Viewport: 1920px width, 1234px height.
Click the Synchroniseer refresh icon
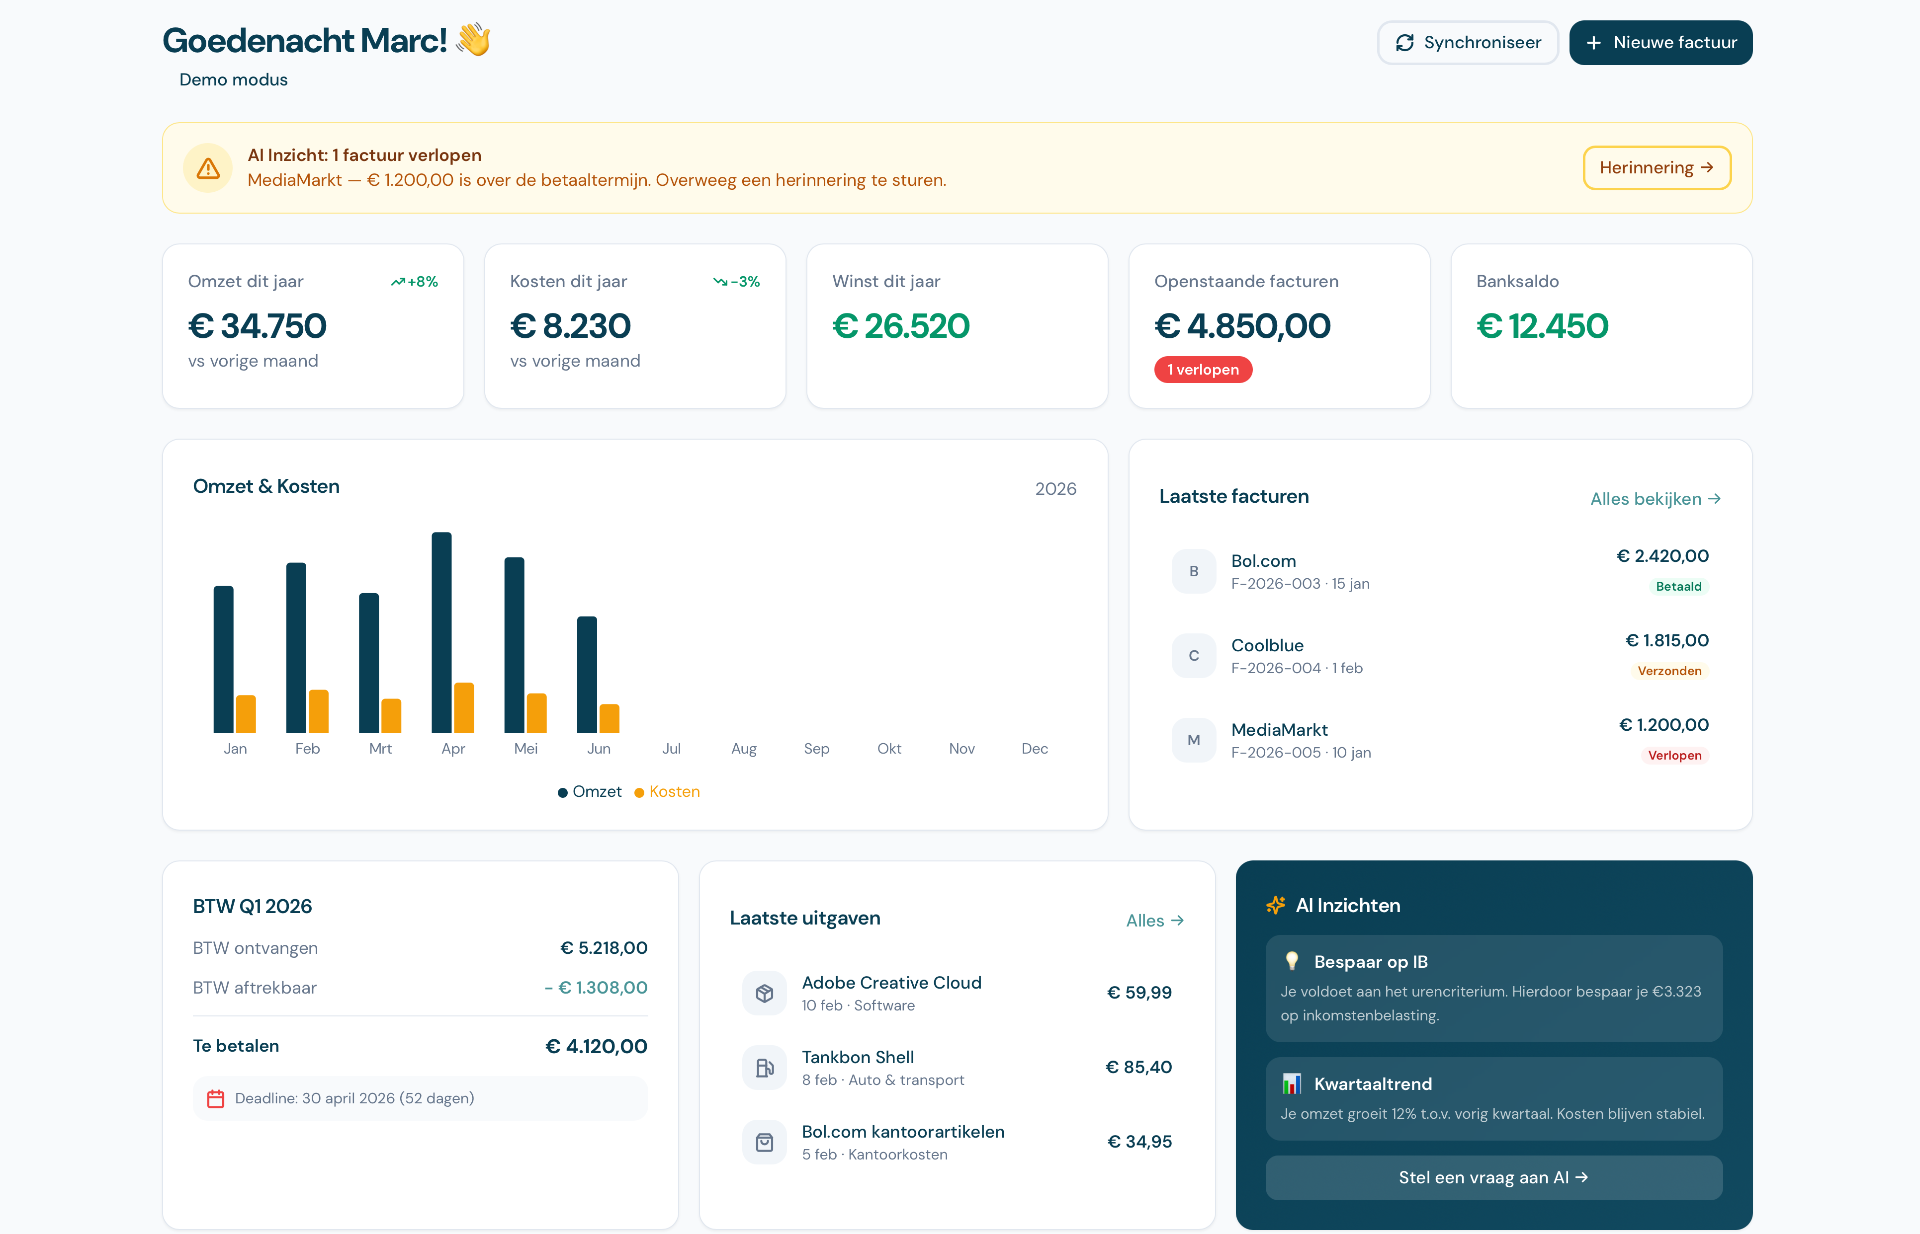tap(1405, 43)
